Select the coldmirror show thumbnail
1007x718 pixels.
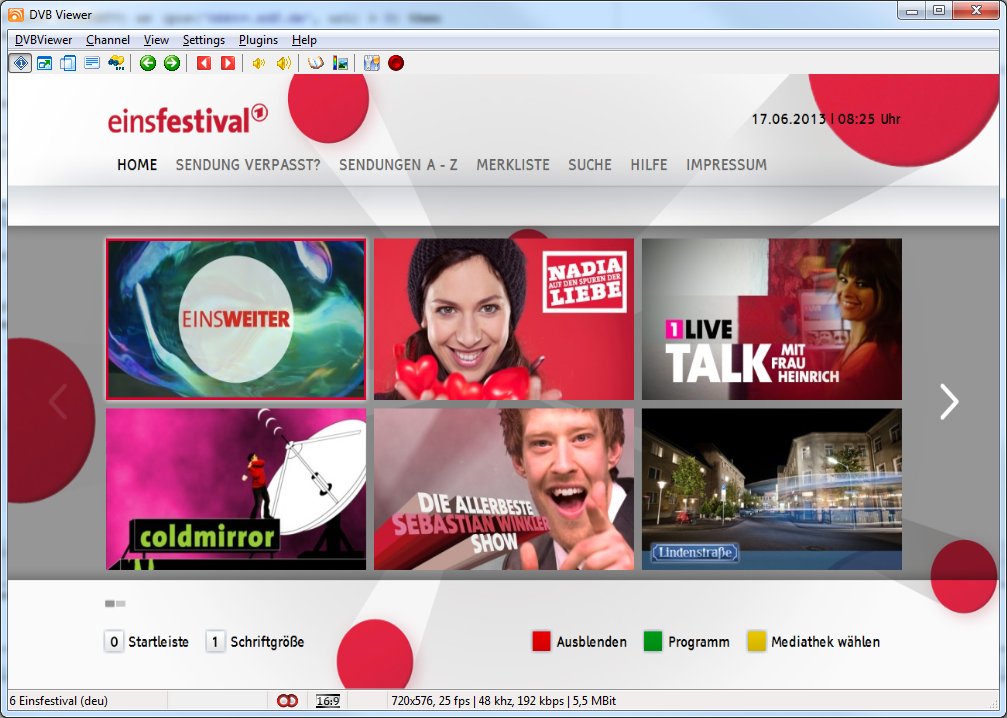[x=236, y=489]
